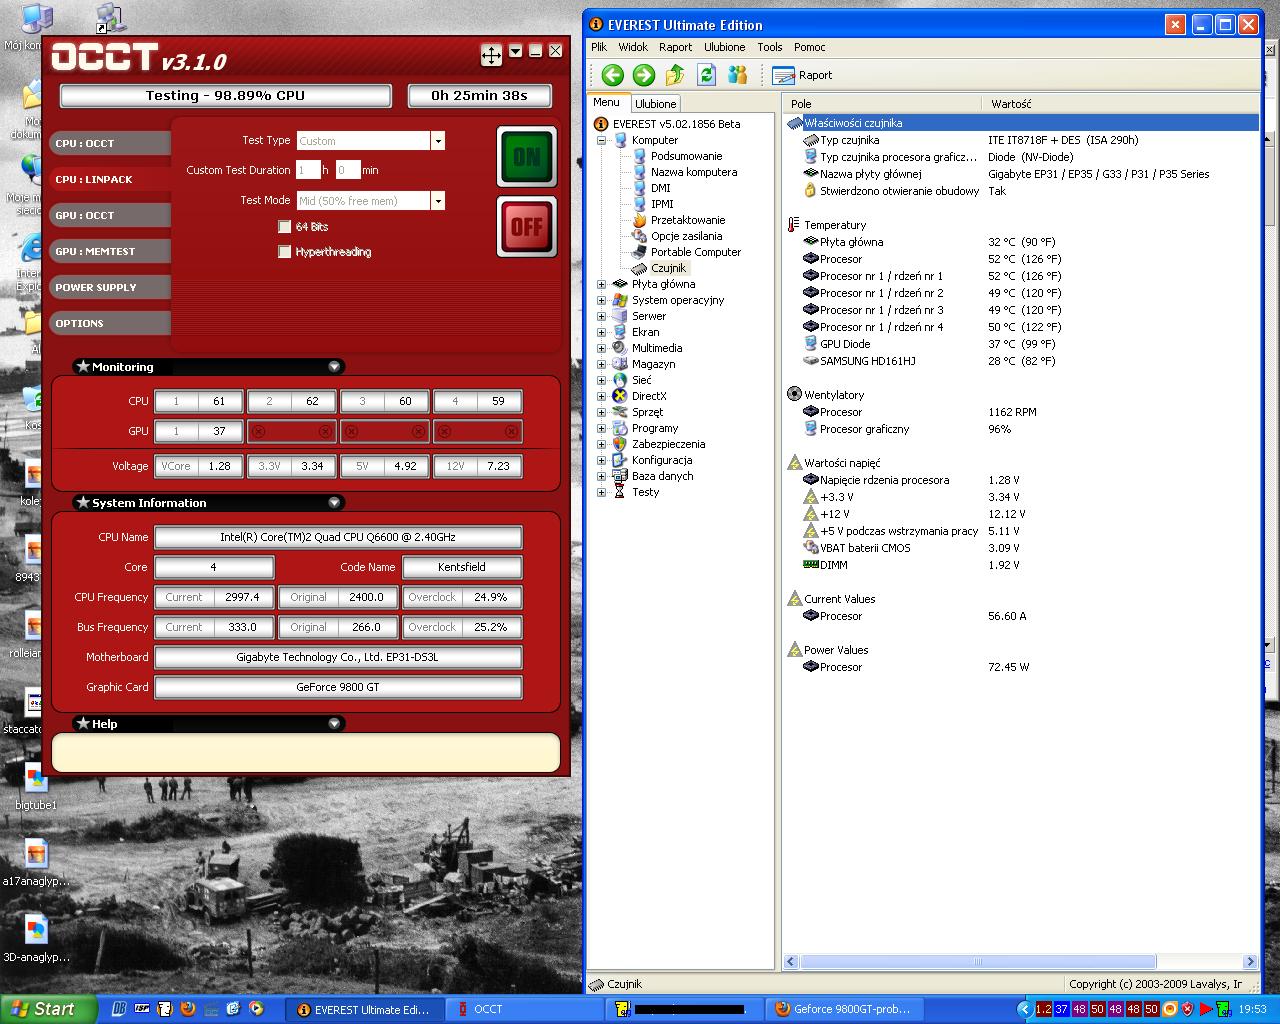Select the Właściwości czujnika header row
Screen dimensions: 1280x1024
(1022, 123)
